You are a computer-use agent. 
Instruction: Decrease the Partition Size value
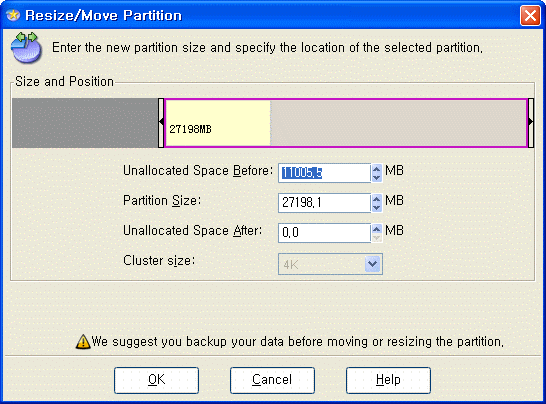(x=376, y=208)
